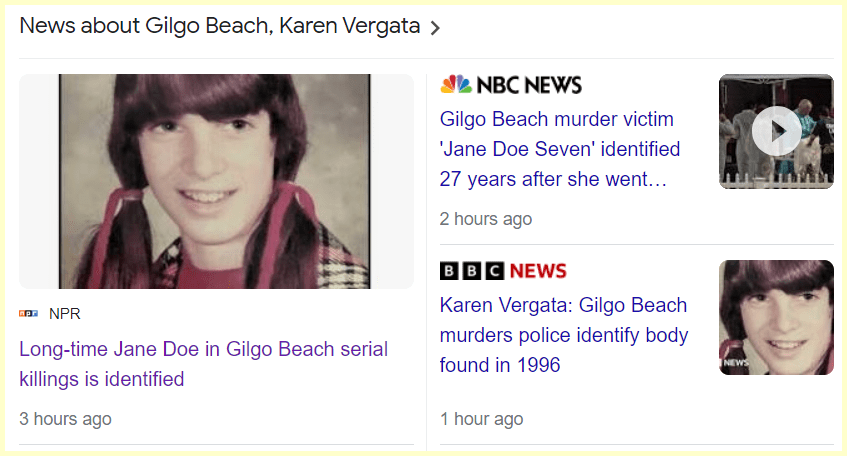
Task: Click the "NBC NEWS" wordmark text
Action: (x=530, y=85)
